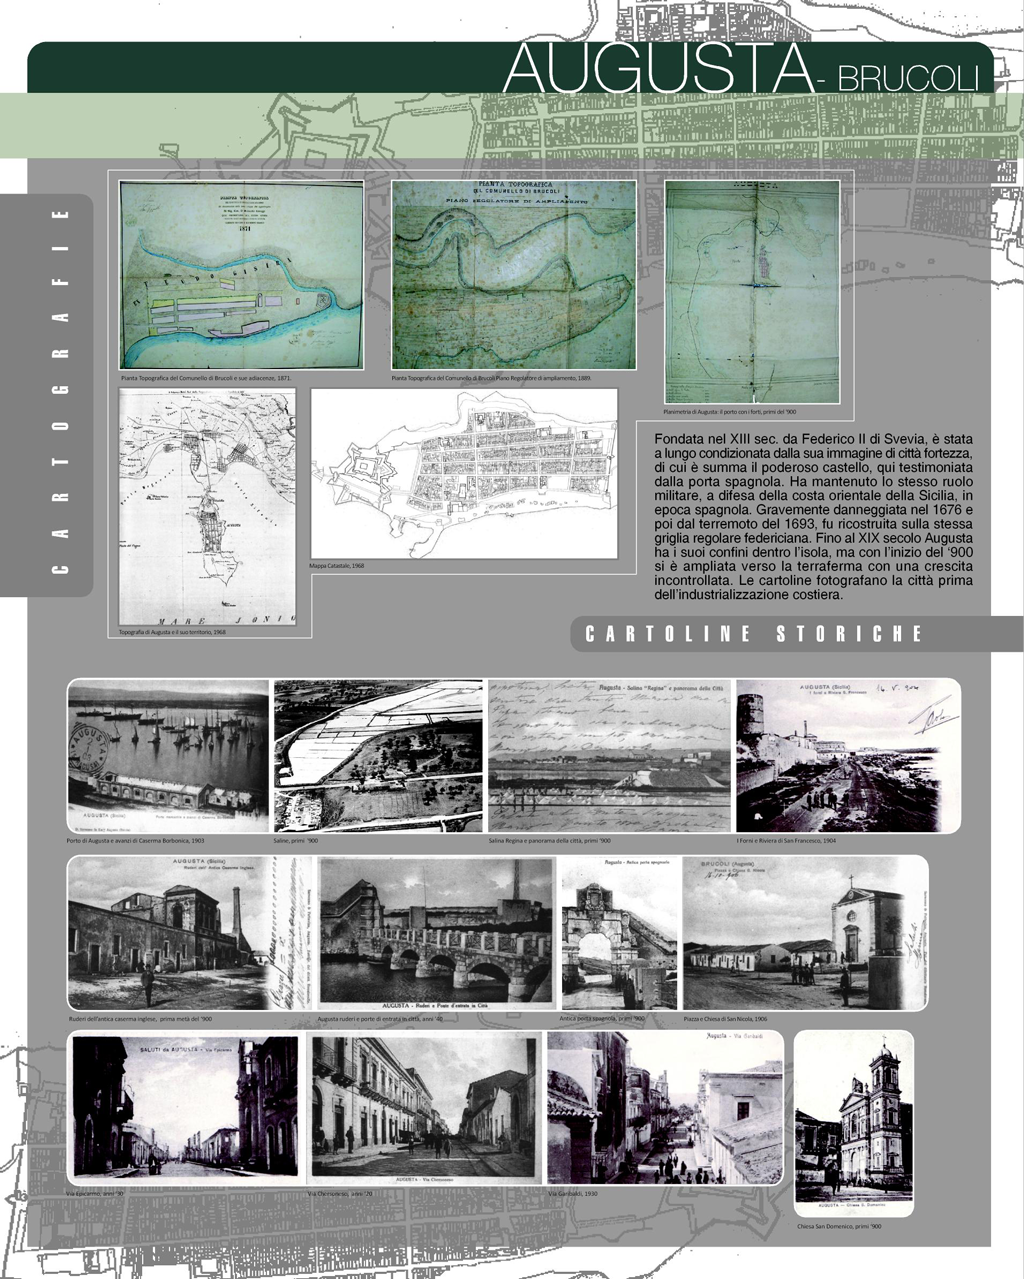This screenshot has width=1024, height=1279.
Task: Click caption 'Augusta ruderi e ponte di entrata in città'
Action: [379, 1018]
